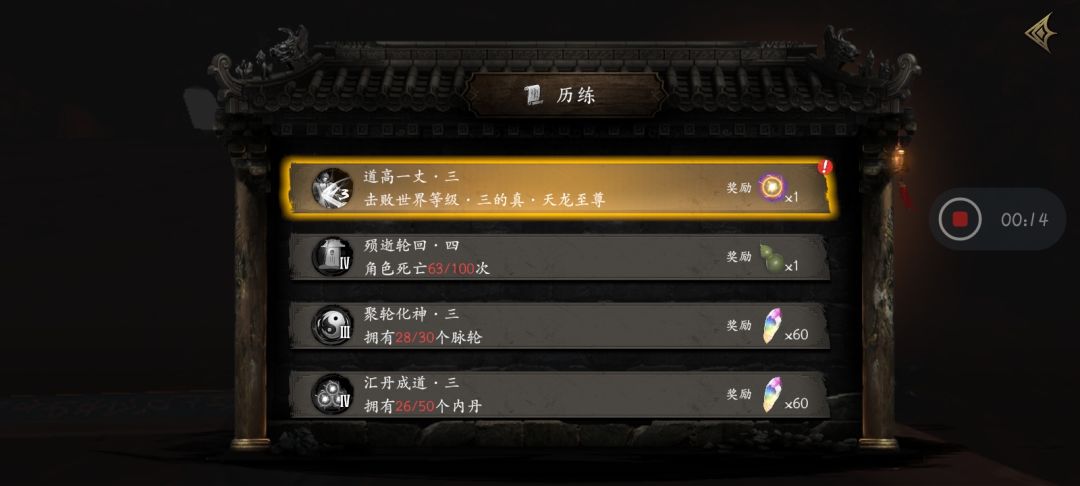
Task: View the 26/50 内丹 progress text
Action: click(x=415, y=406)
